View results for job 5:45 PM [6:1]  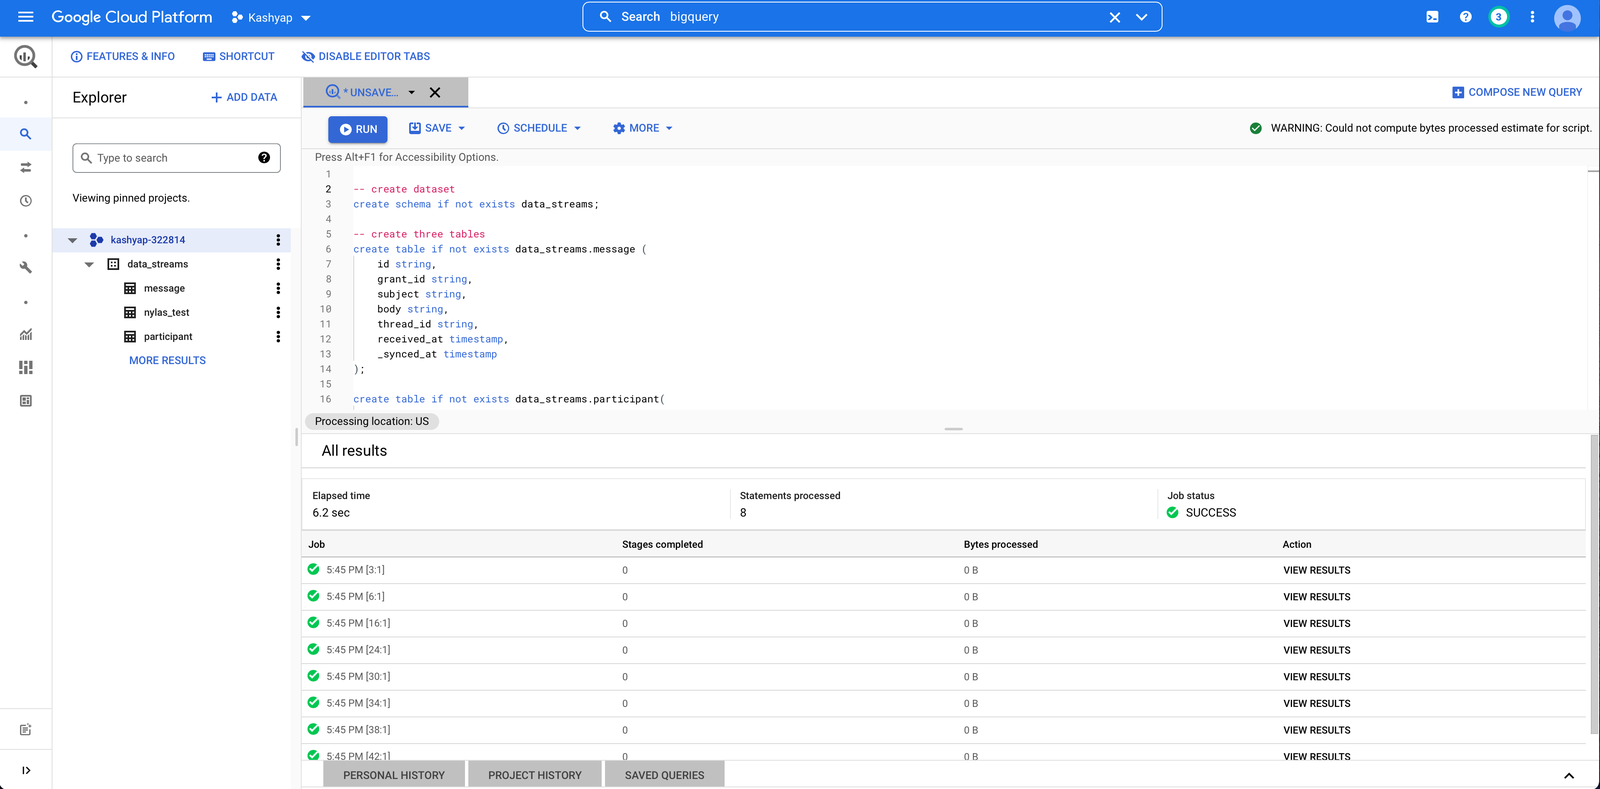point(1316,597)
